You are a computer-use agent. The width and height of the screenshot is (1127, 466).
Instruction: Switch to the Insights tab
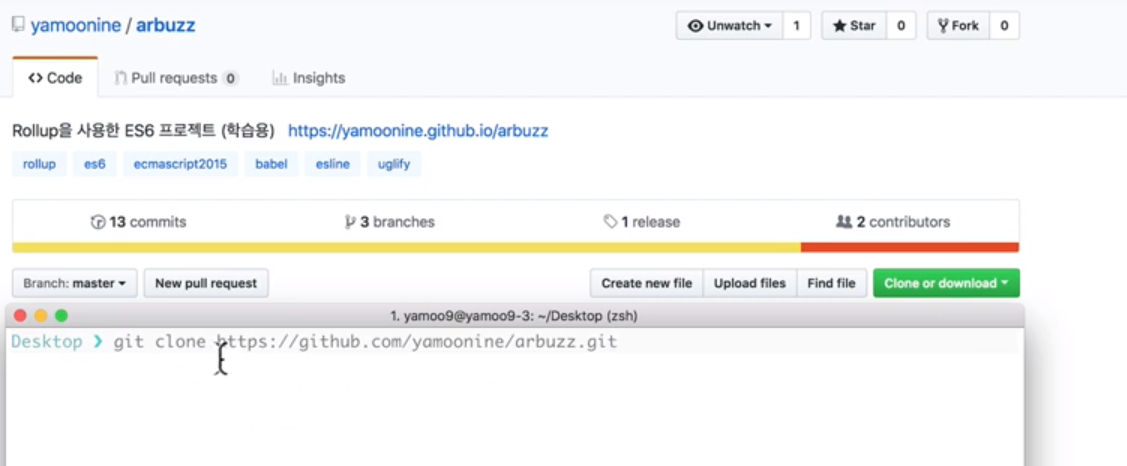pyautogui.click(x=309, y=78)
